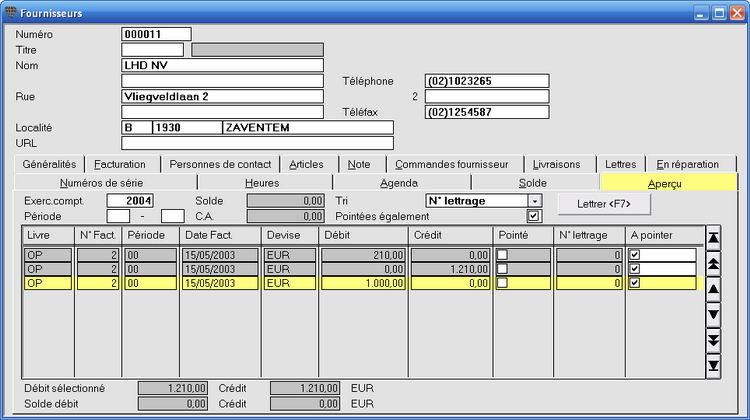The height and width of the screenshot is (420, 750).
Task: Click the Pointé column header
Action: [523, 235]
